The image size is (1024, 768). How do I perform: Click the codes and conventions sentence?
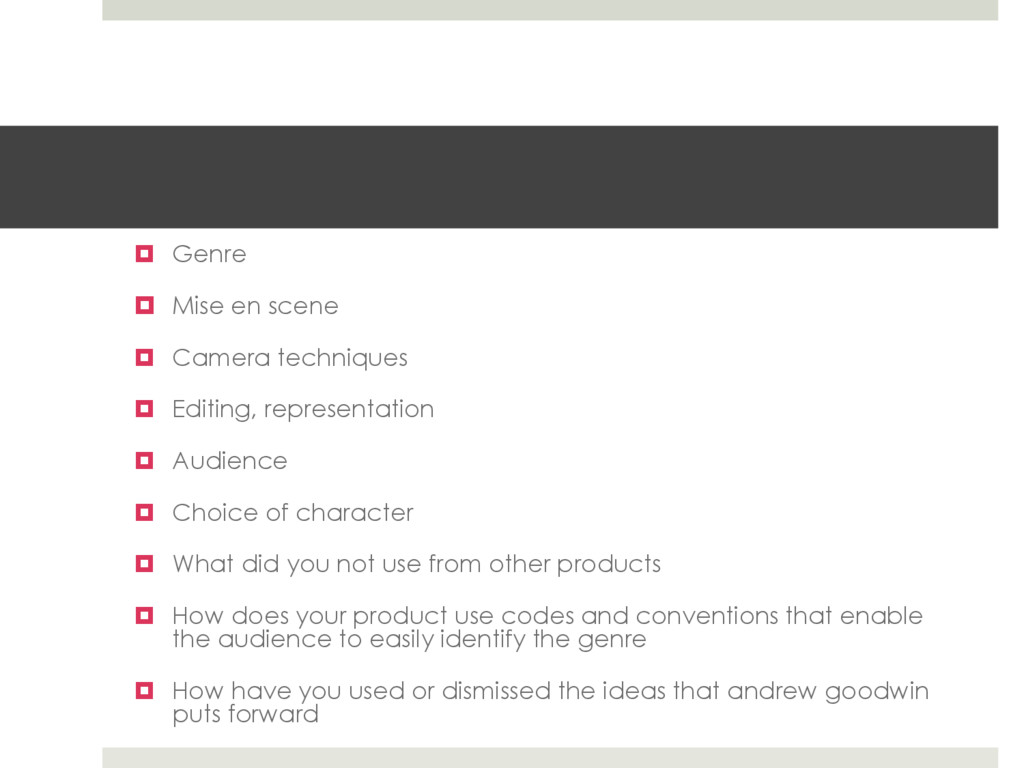pos(547,628)
